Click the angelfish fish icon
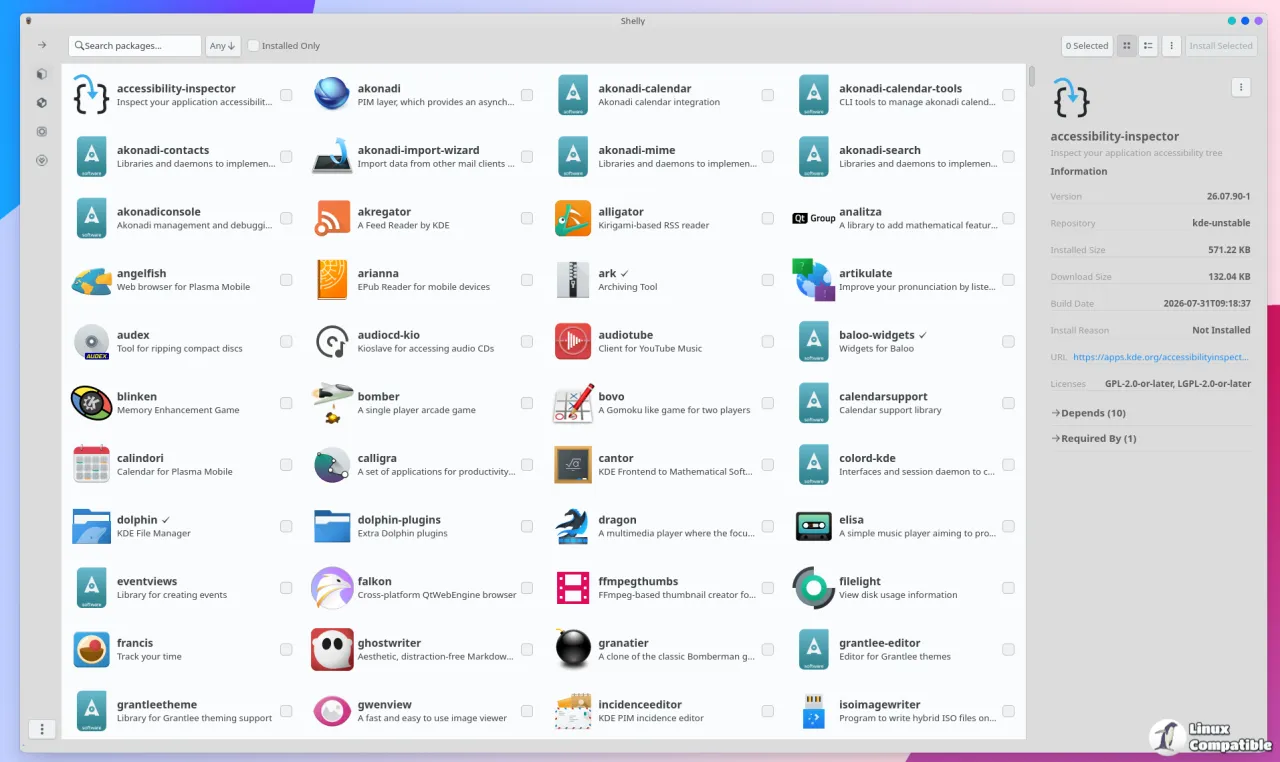The width and height of the screenshot is (1280, 762). point(91,280)
